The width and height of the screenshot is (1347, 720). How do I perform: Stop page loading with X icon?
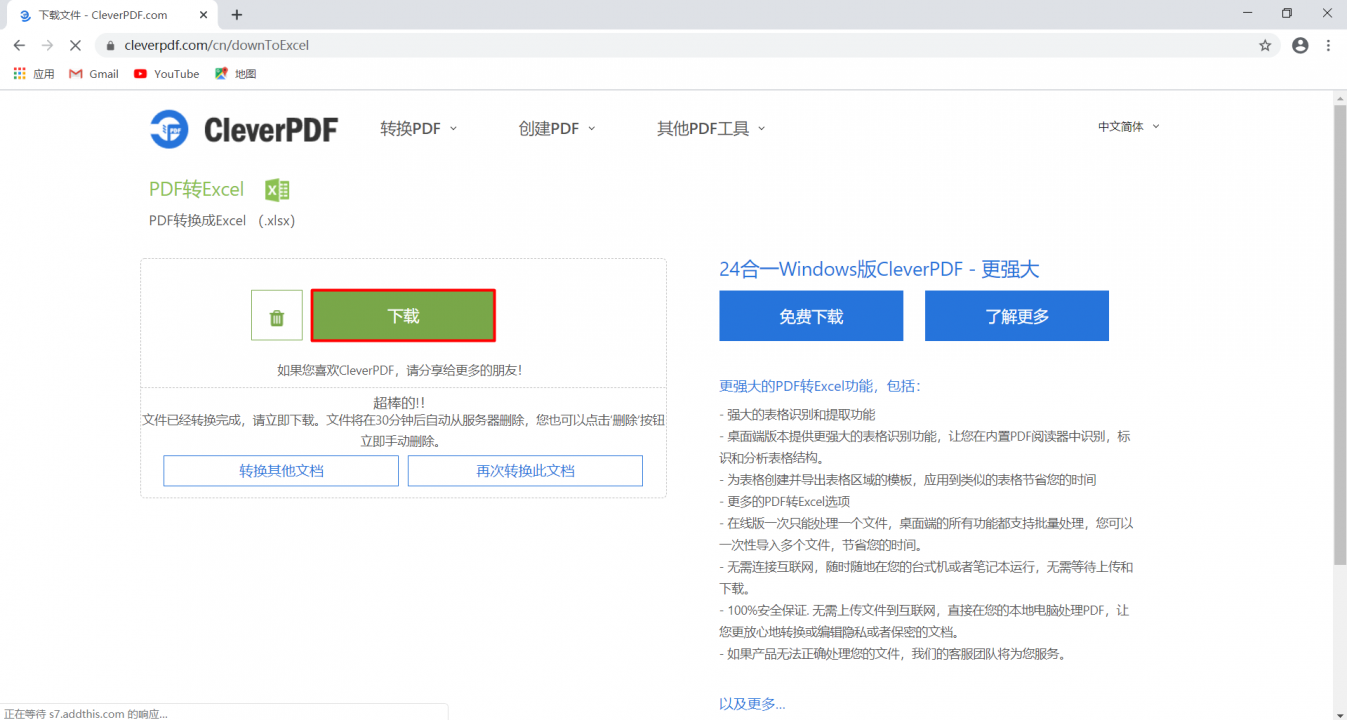click(x=75, y=45)
